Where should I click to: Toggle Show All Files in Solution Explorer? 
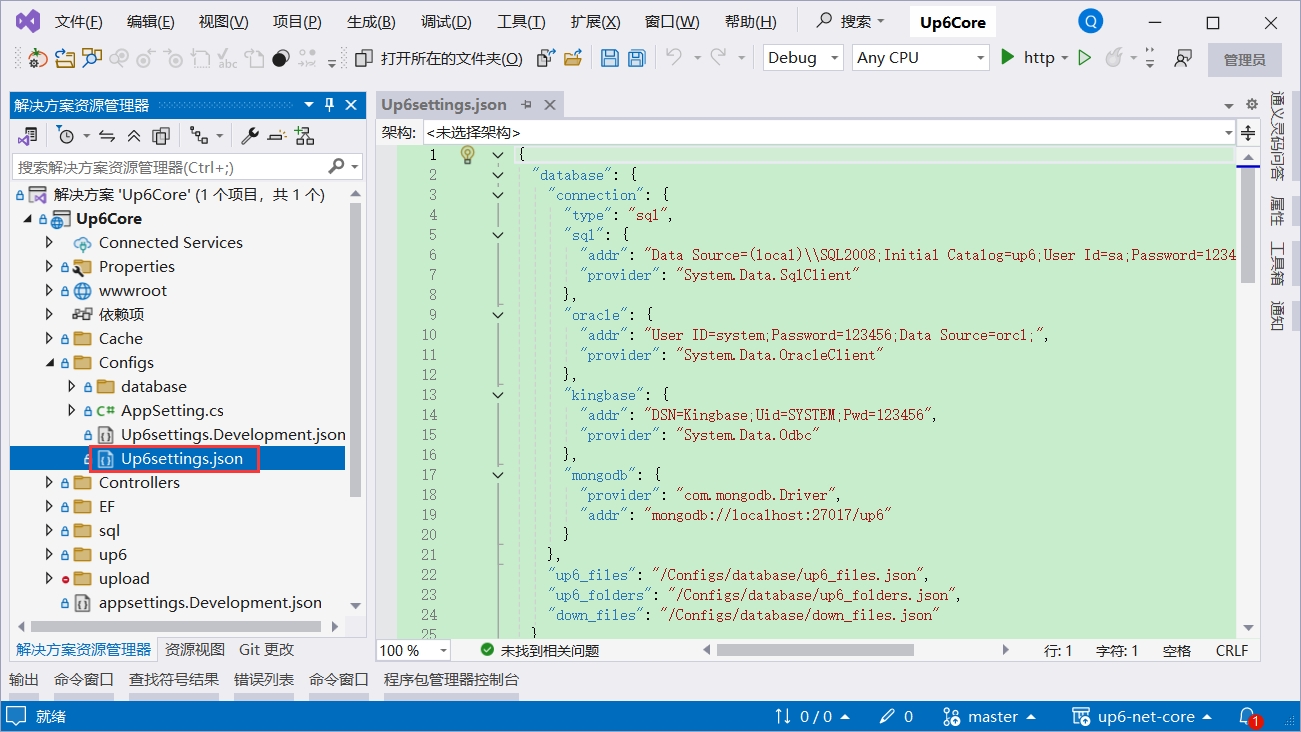(160, 136)
